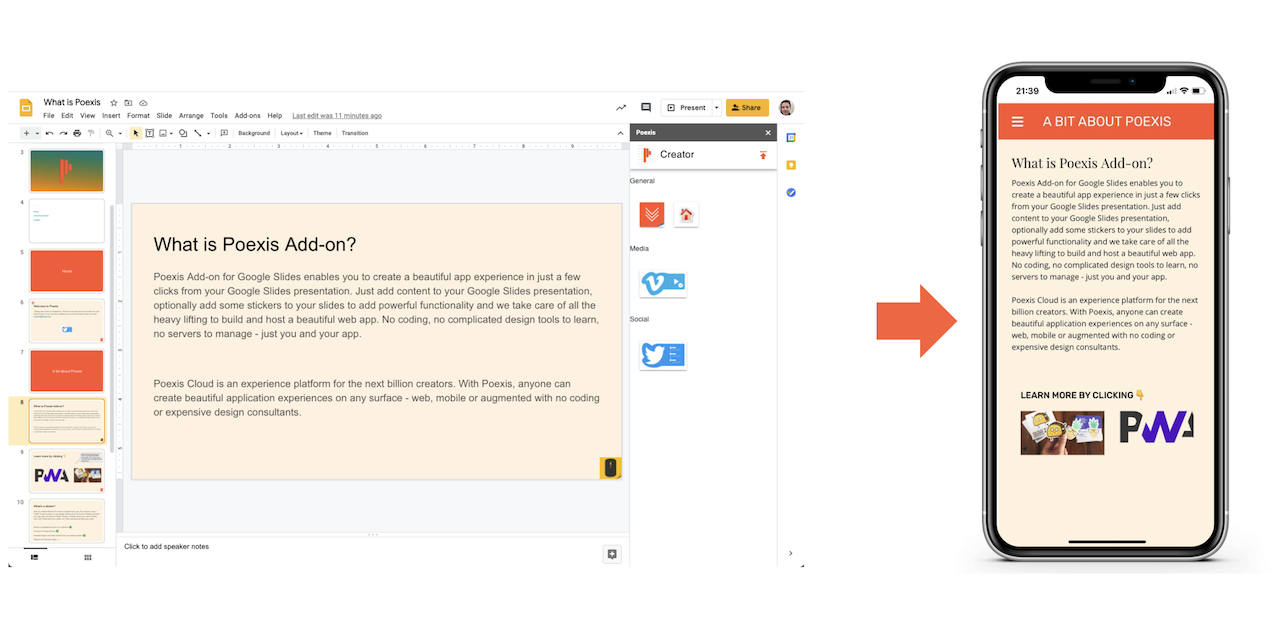The image size is (1280, 633).
Task: Insert an image from toolbar
Action: [162, 133]
